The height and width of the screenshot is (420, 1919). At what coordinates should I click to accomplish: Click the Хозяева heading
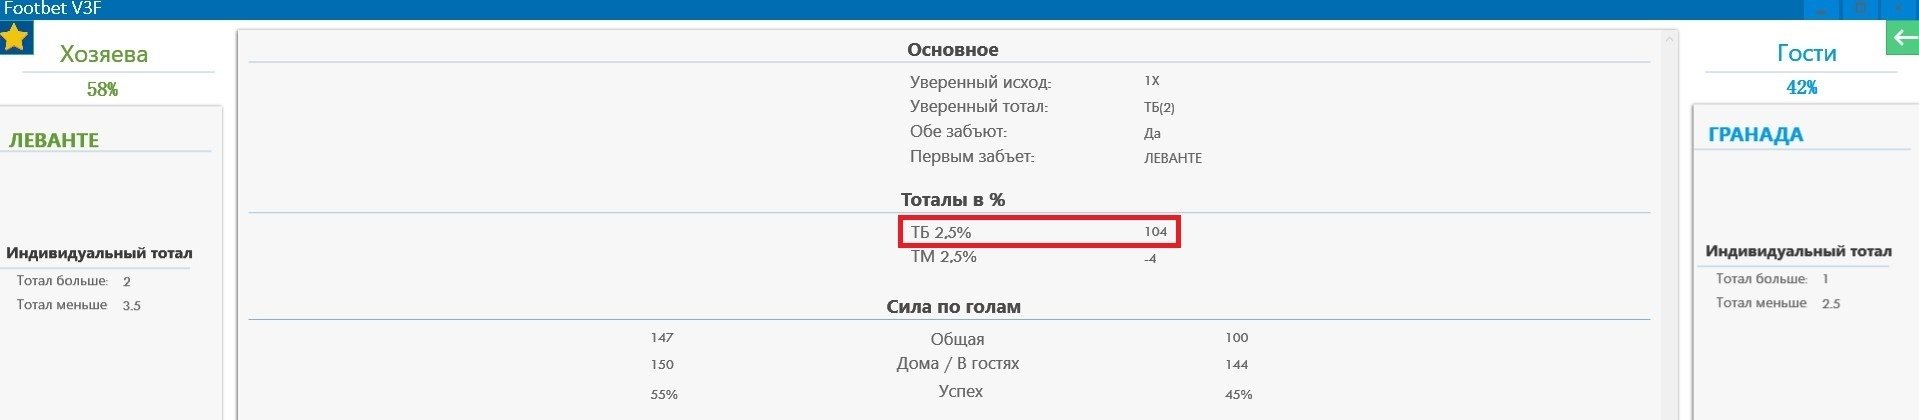pos(103,54)
